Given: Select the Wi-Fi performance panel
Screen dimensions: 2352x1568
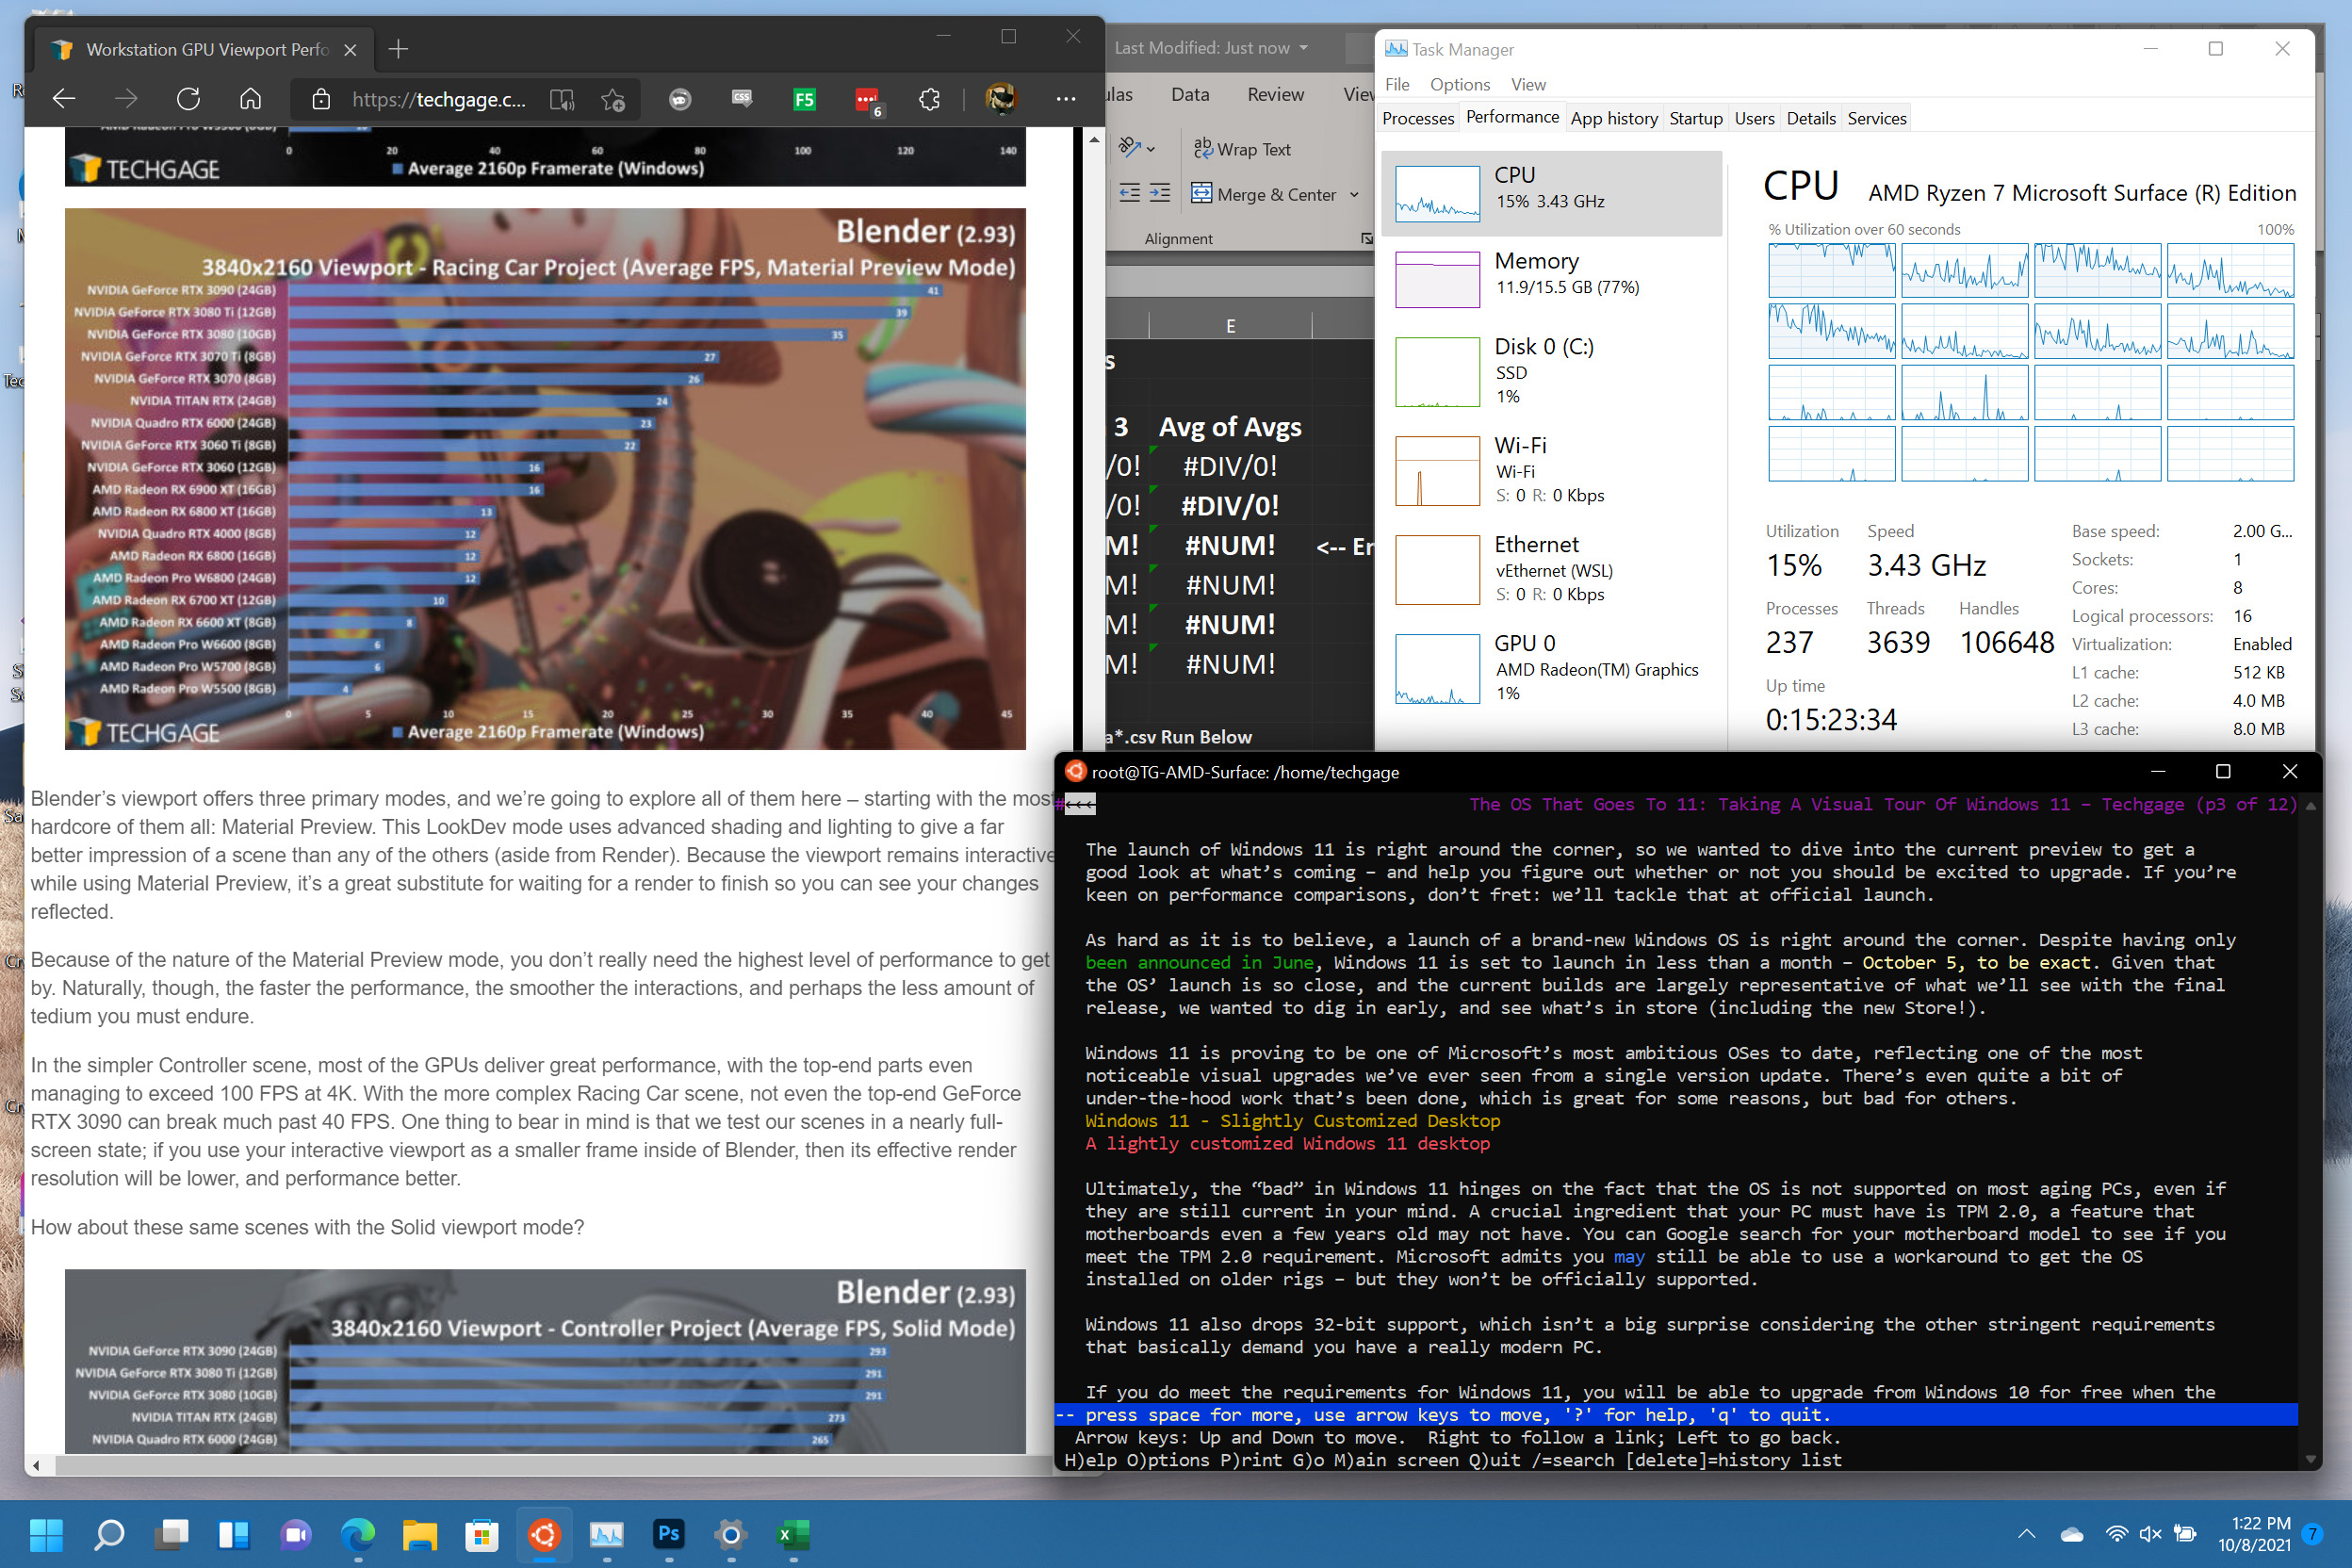Looking at the screenshot, I should tap(1551, 470).
